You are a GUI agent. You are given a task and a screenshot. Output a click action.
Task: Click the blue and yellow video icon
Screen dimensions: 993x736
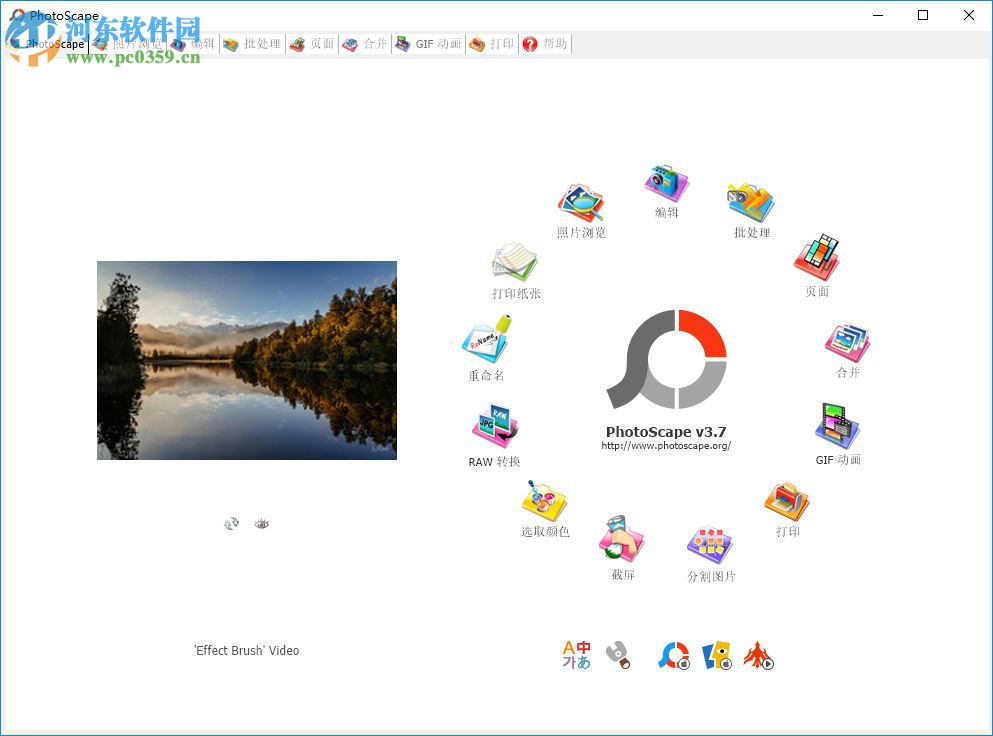pos(717,655)
